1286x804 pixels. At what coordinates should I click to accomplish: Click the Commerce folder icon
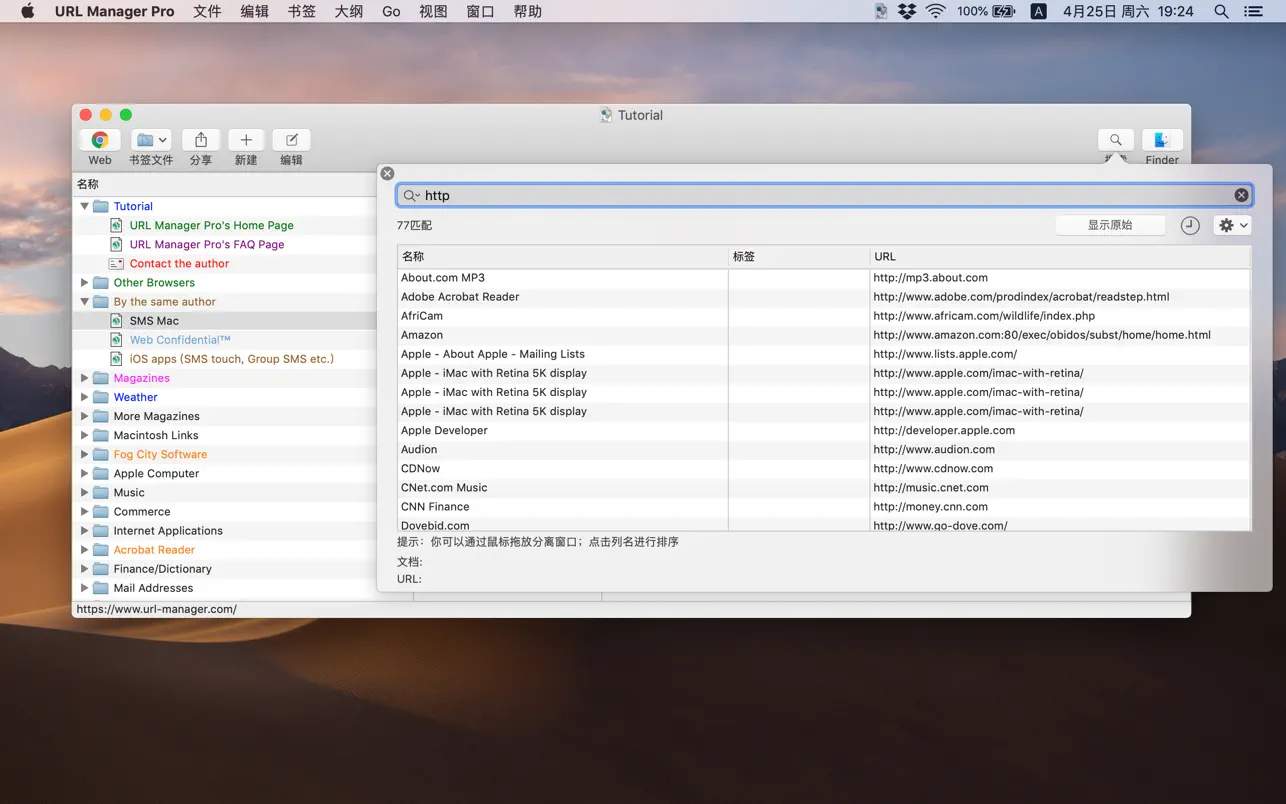(x=101, y=511)
